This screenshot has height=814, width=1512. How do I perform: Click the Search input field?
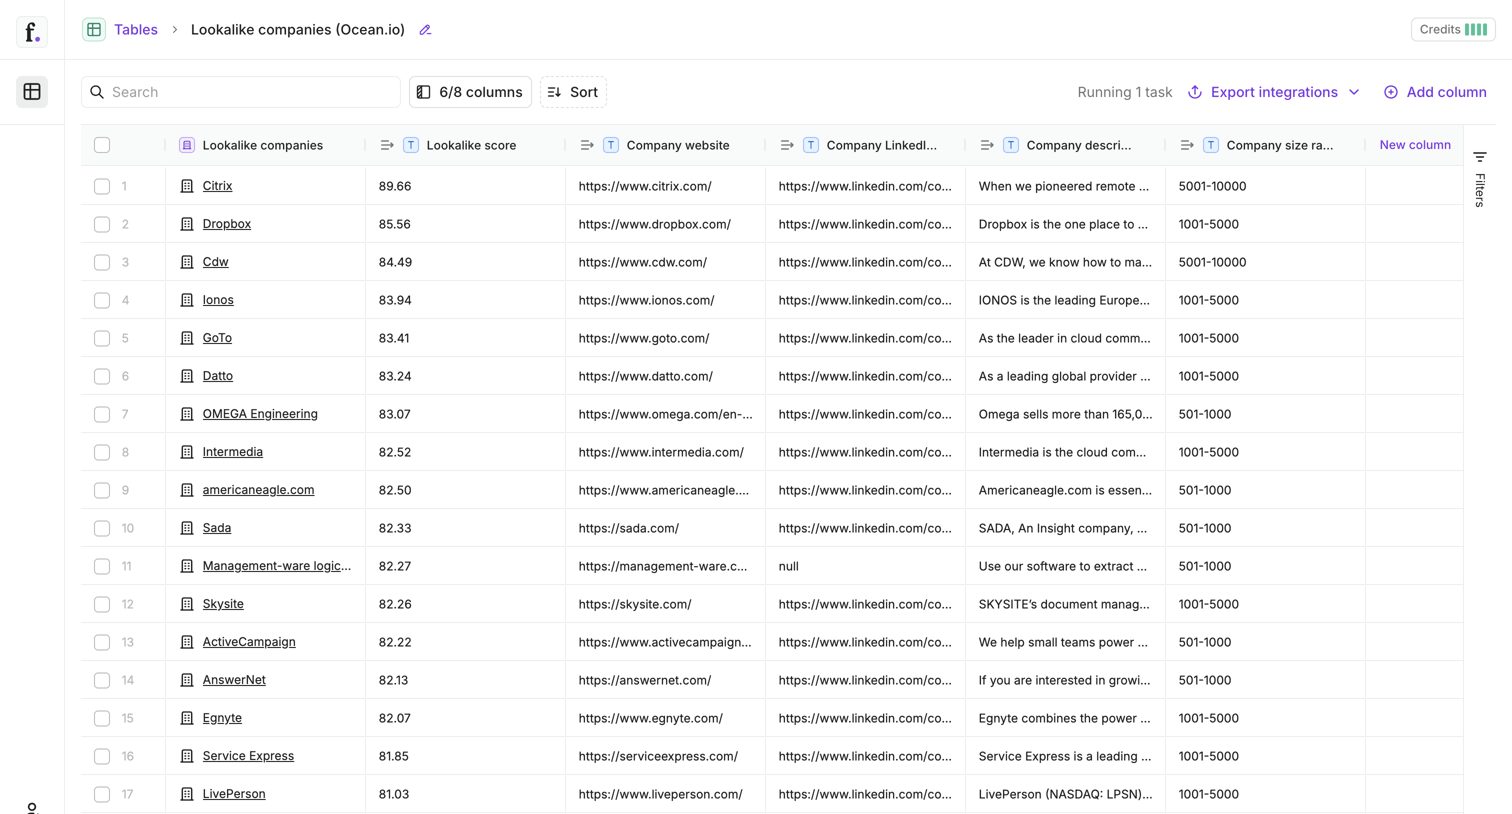pyautogui.click(x=241, y=92)
